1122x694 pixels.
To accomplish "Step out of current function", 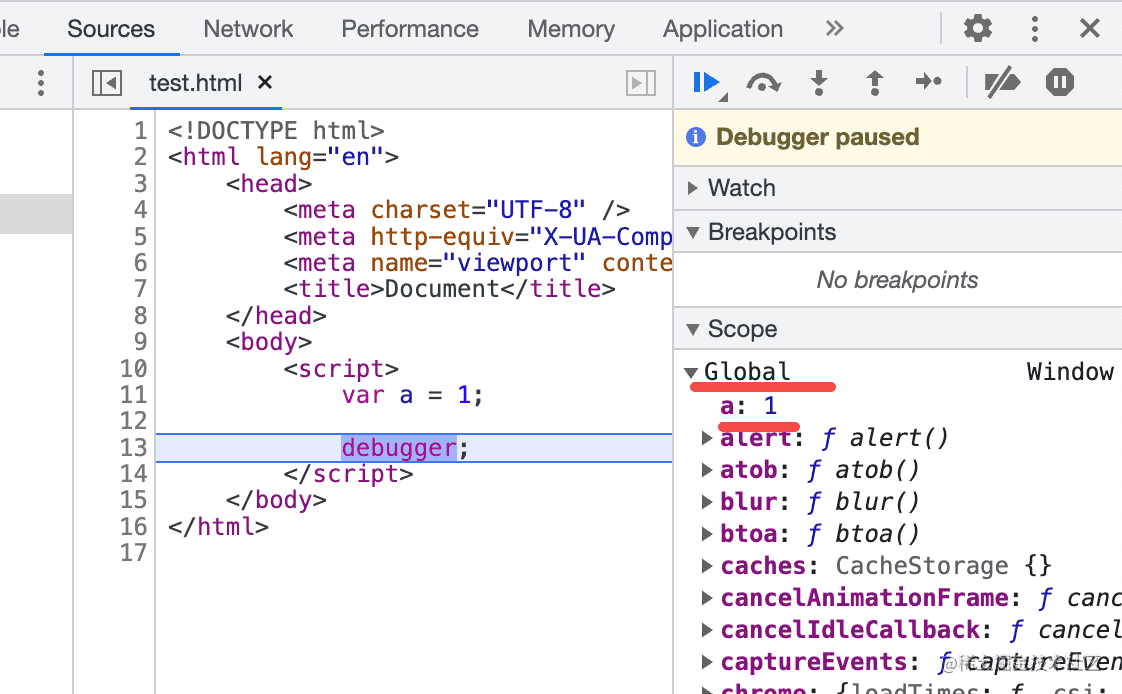I will [874, 83].
